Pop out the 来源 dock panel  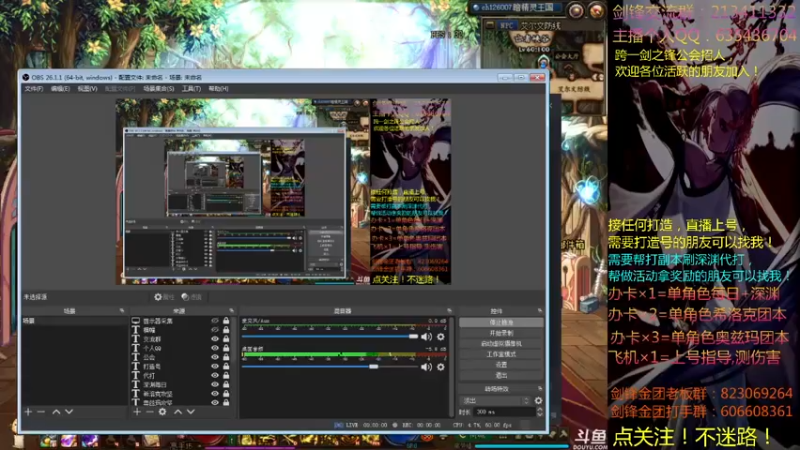coord(232,311)
